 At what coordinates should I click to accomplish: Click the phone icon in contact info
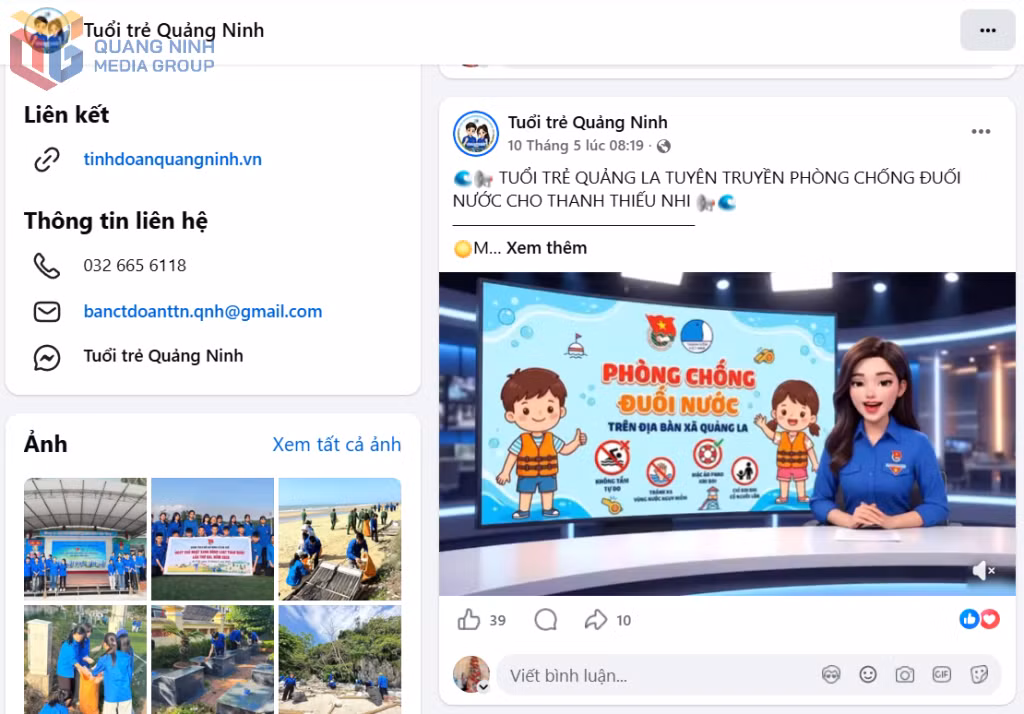(47, 265)
